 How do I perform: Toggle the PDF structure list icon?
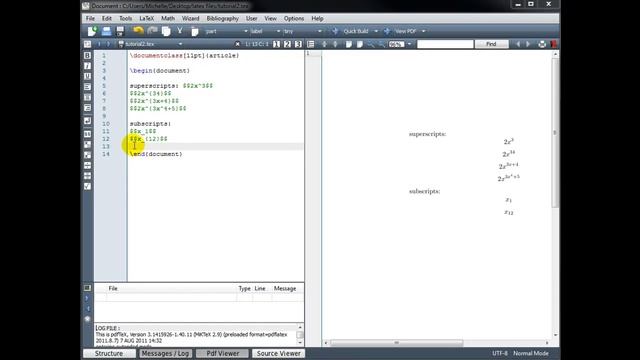(311, 44)
